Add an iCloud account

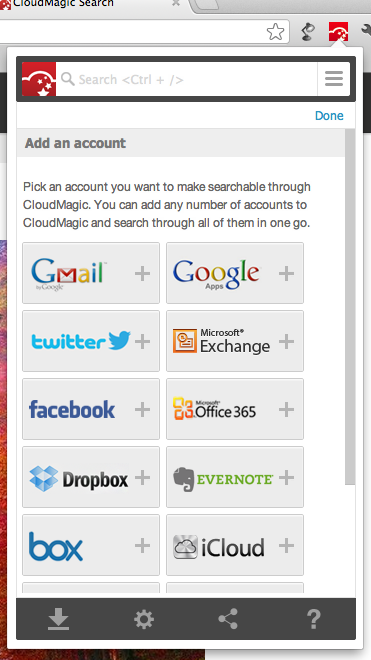(235, 545)
